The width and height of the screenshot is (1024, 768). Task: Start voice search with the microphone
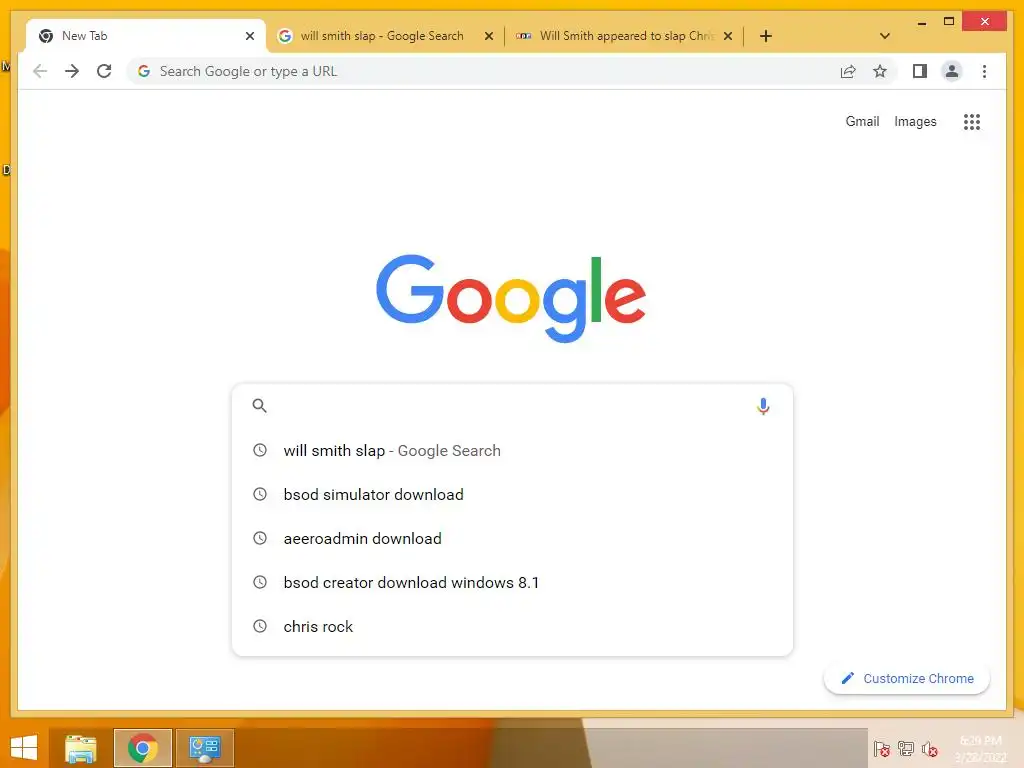pos(763,406)
